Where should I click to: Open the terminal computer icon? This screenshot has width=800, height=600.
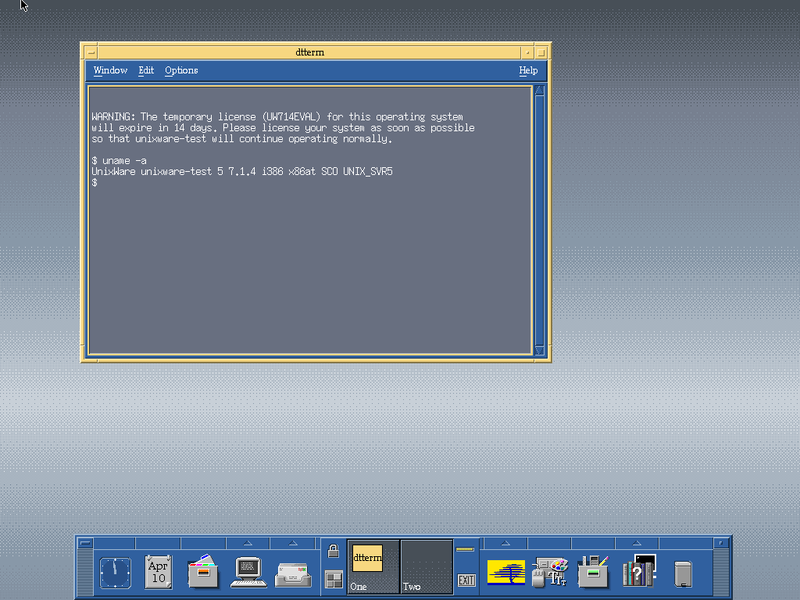(248, 572)
